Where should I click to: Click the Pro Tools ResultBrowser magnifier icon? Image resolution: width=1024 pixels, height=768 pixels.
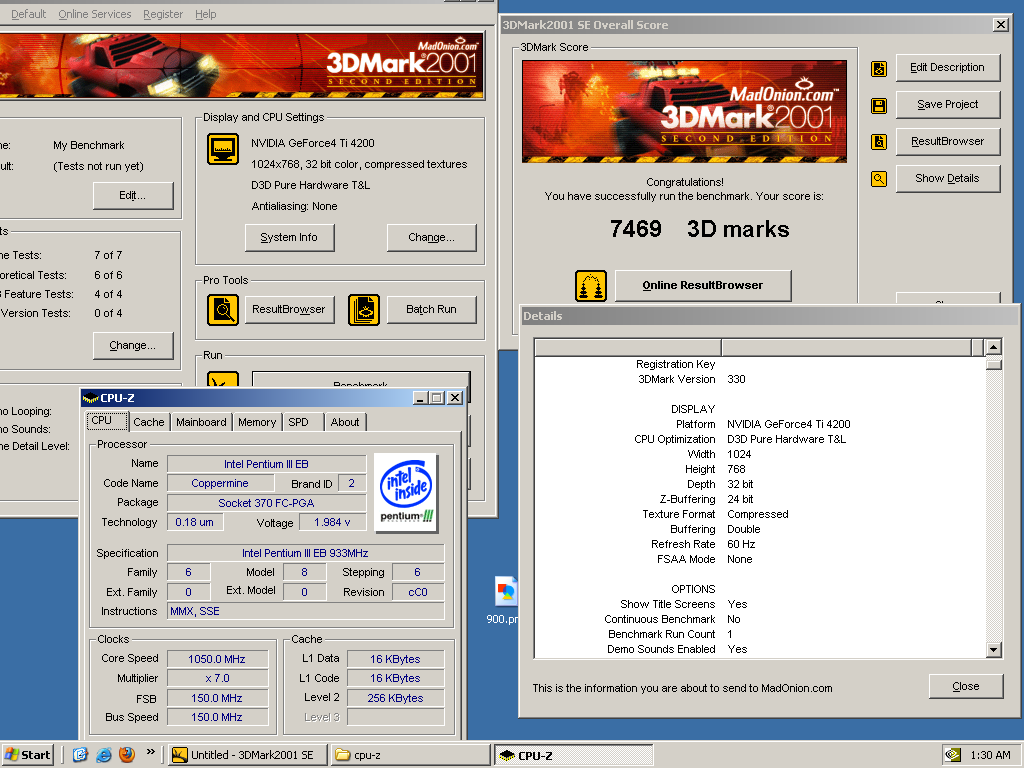[x=223, y=310]
